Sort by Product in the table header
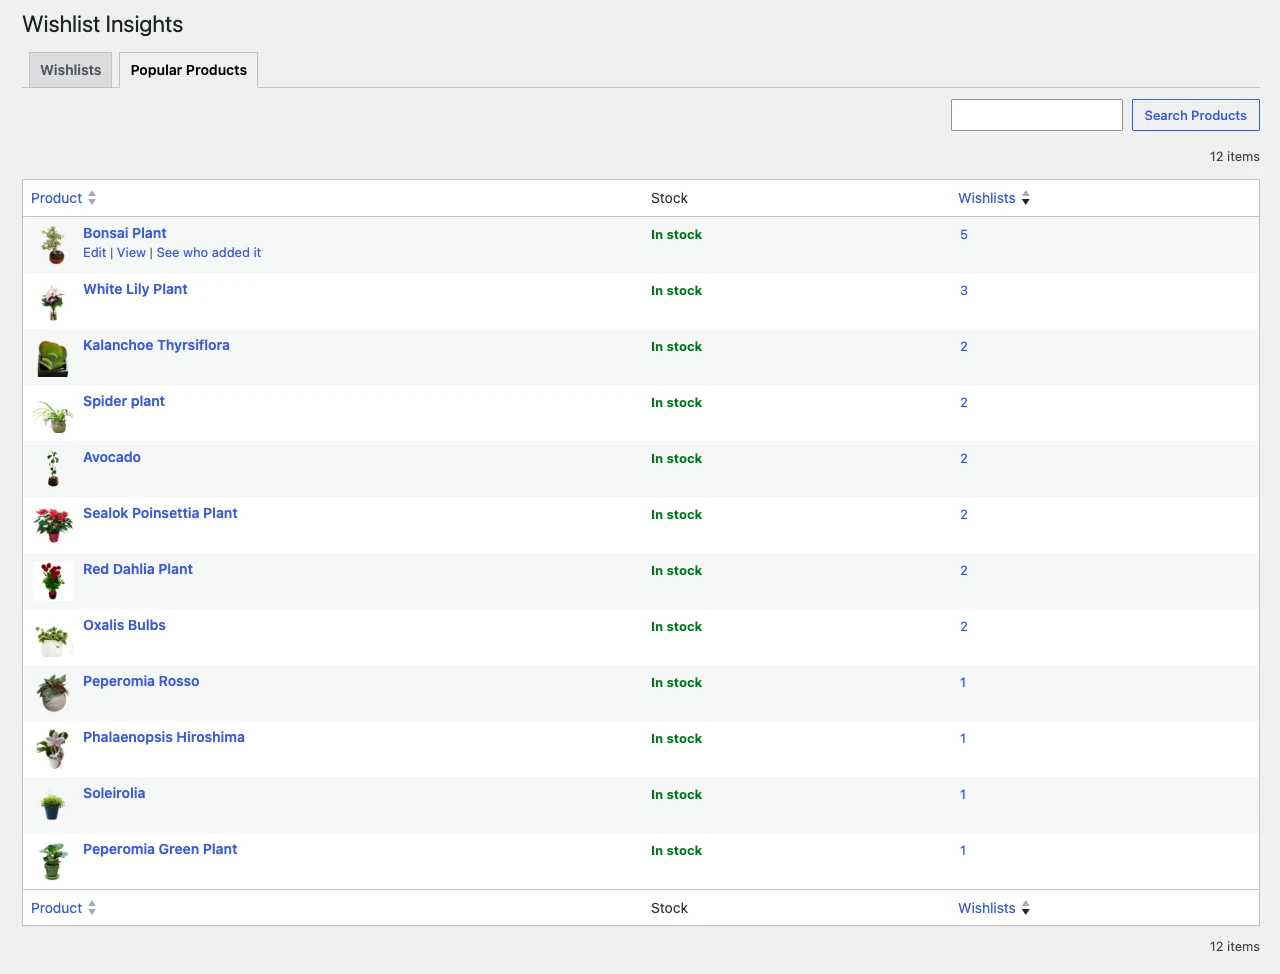The width and height of the screenshot is (1280, 974). coord(64,198)
